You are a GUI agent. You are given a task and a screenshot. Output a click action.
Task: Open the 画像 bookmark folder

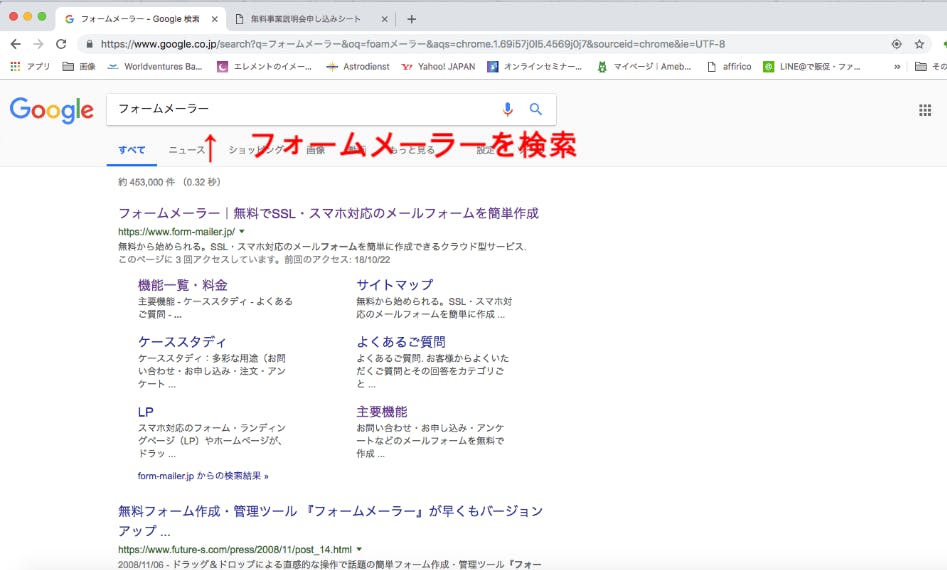[79, 66]
